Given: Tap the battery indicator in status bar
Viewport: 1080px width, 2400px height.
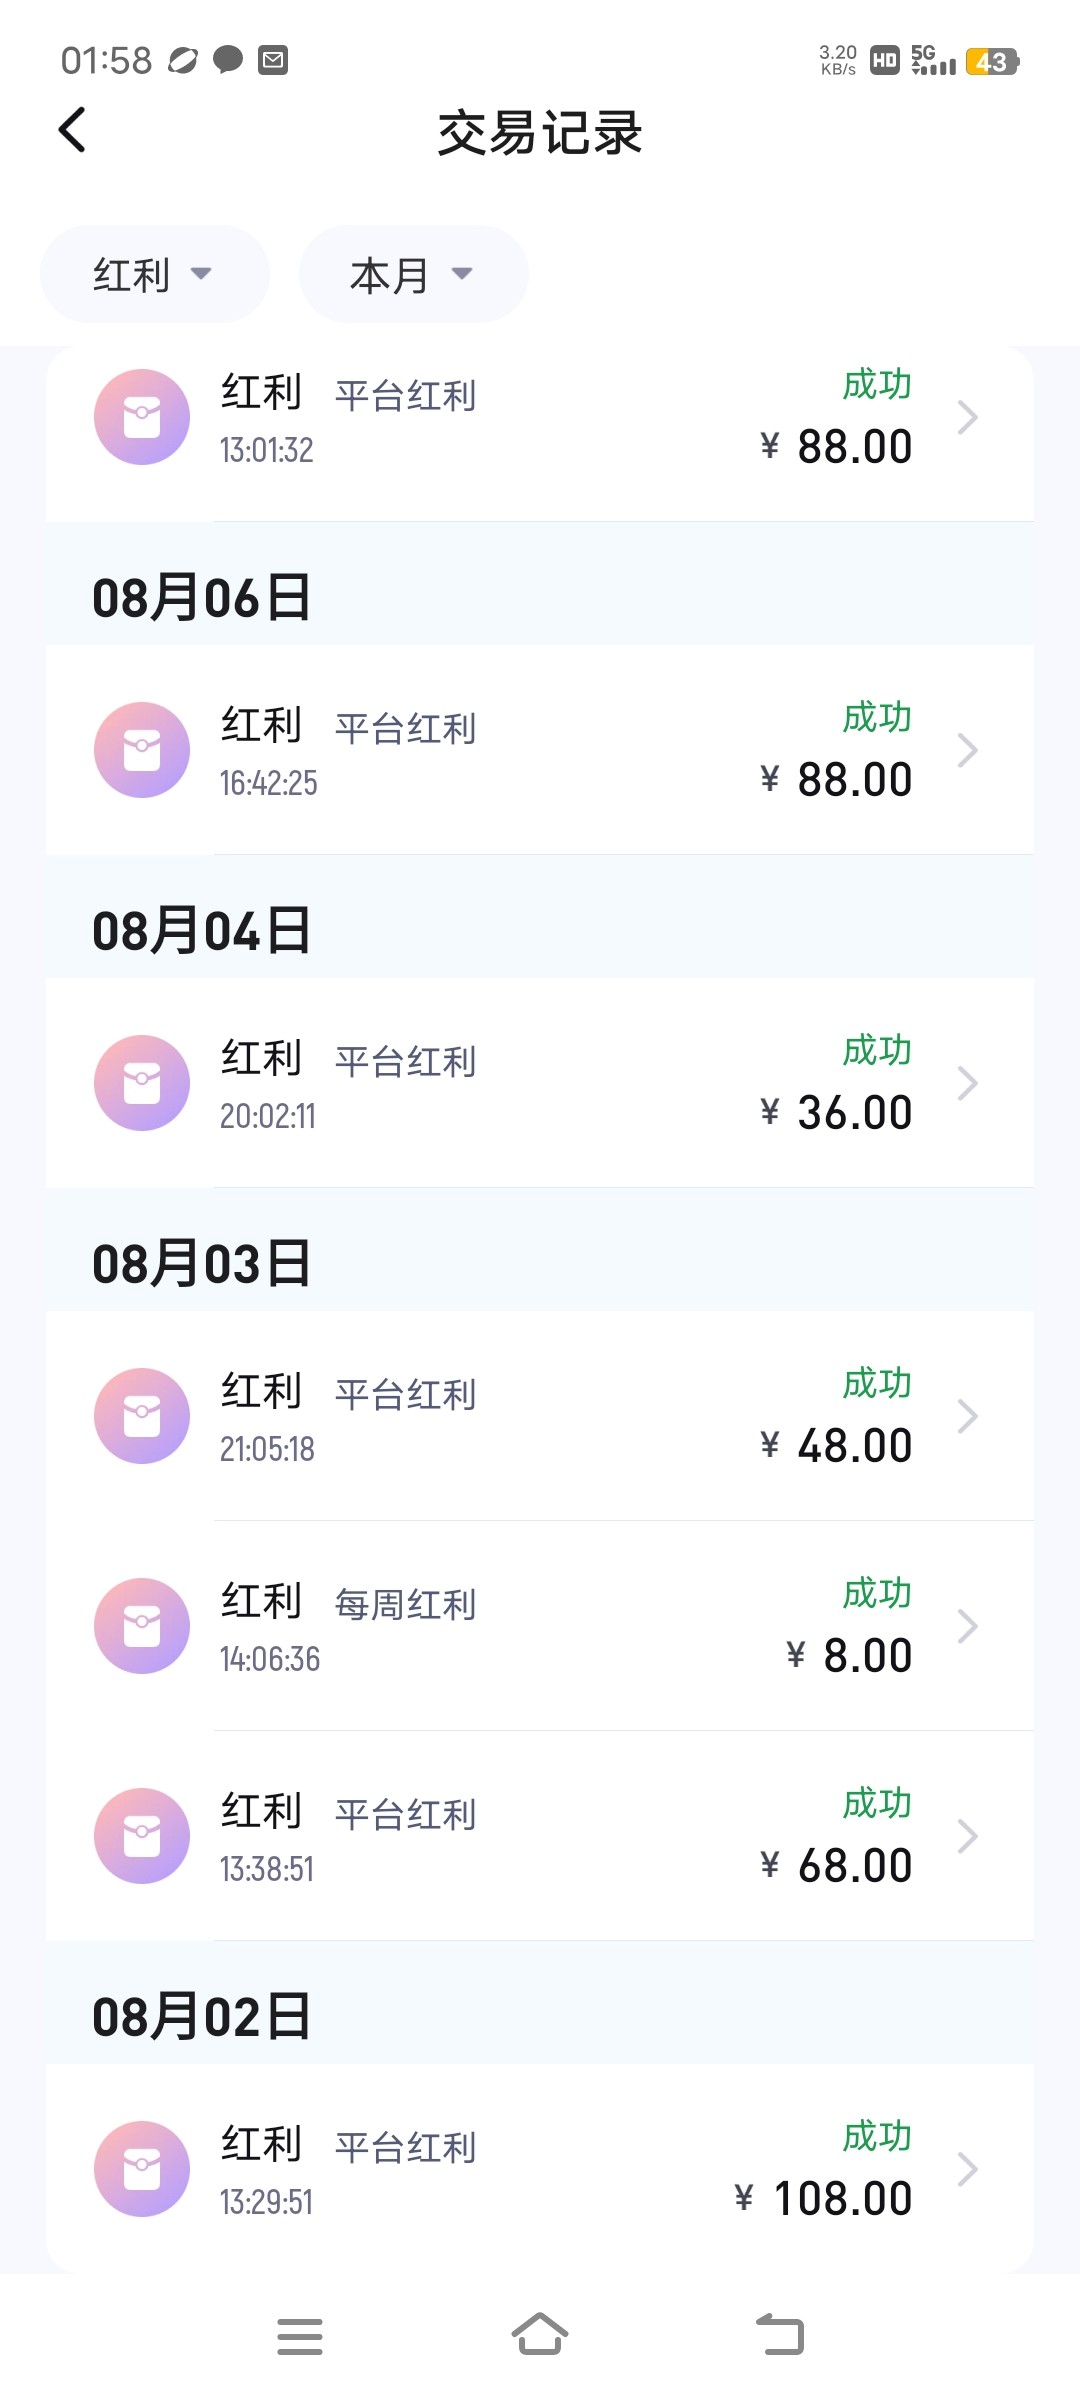Looking at the screenshot, I should point(991,62).
